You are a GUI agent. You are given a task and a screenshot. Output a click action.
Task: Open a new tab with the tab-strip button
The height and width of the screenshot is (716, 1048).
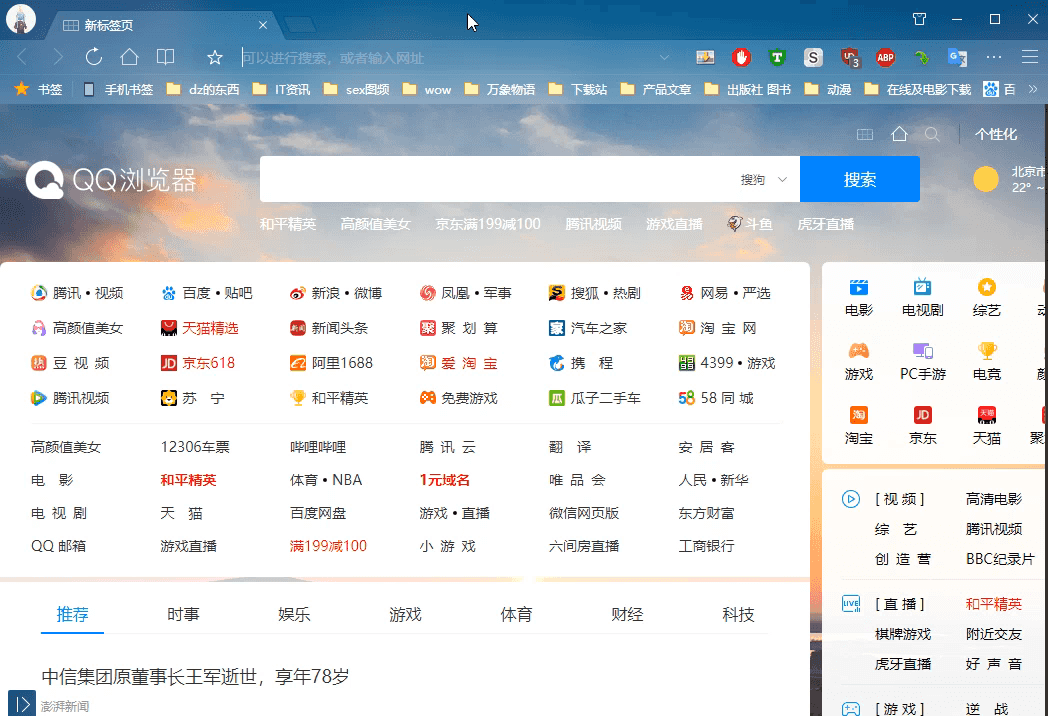tap(300, 25)
